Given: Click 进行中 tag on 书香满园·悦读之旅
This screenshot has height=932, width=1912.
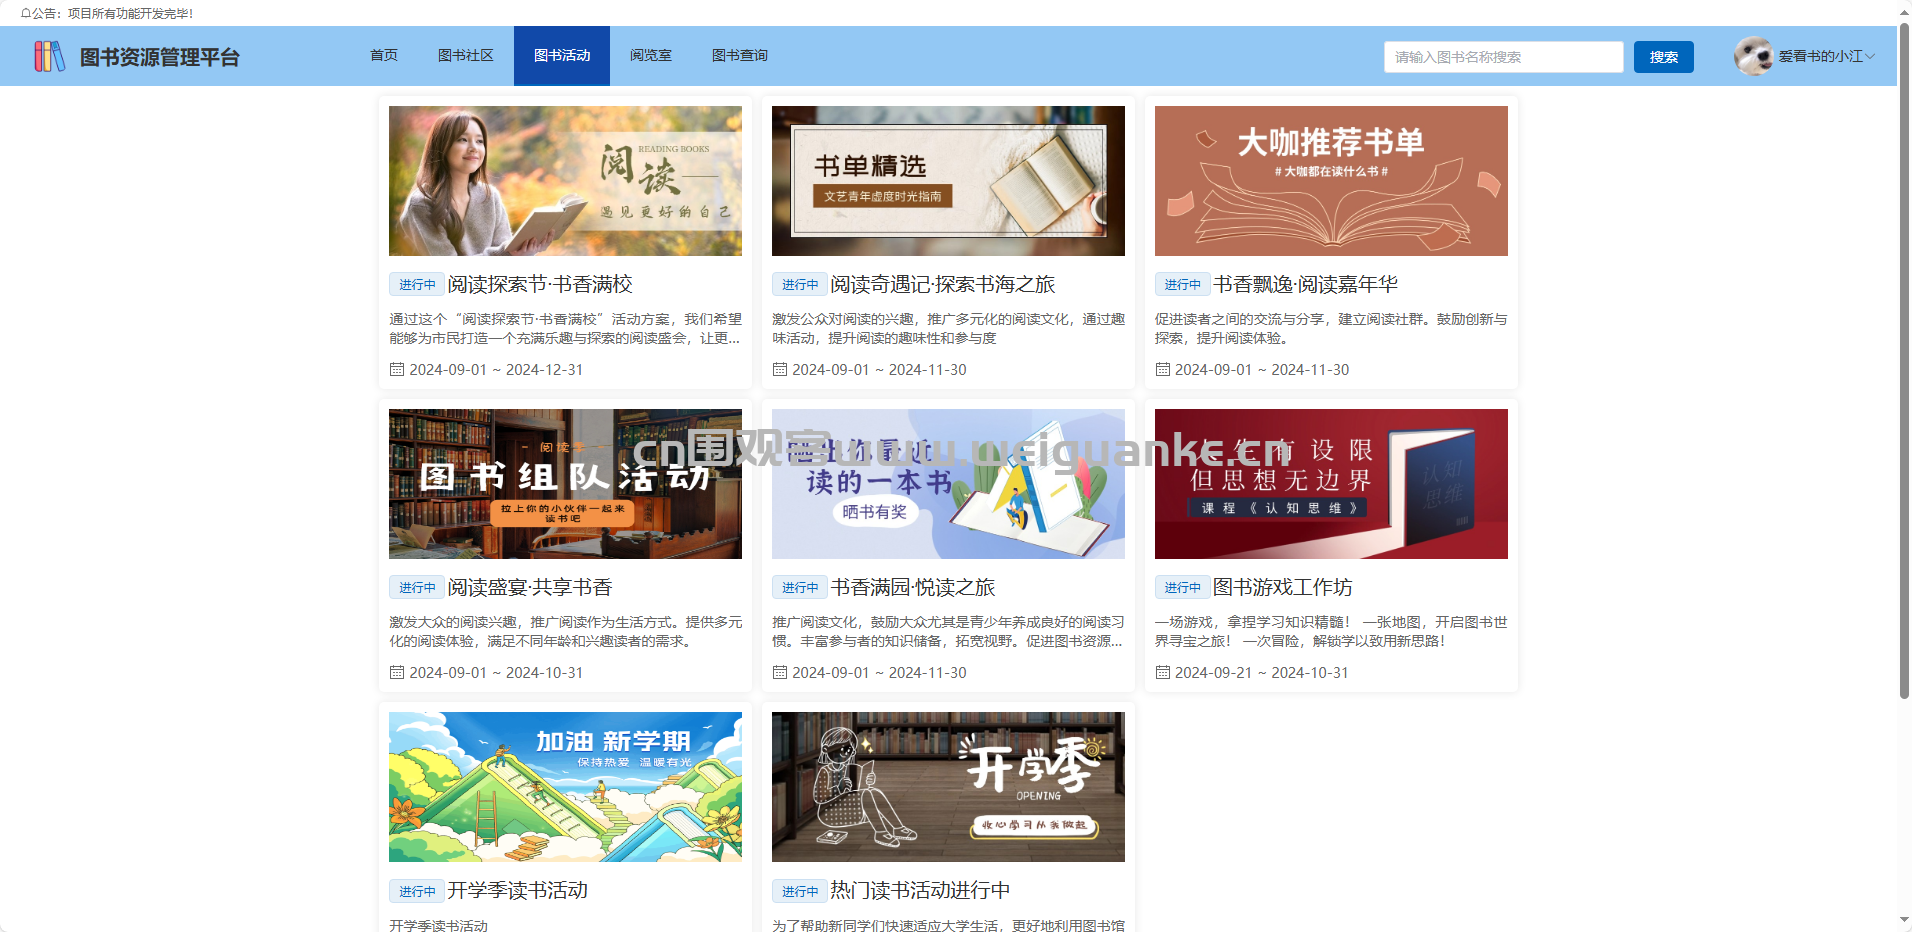Looking at the screenshot, I should (800, 588).
